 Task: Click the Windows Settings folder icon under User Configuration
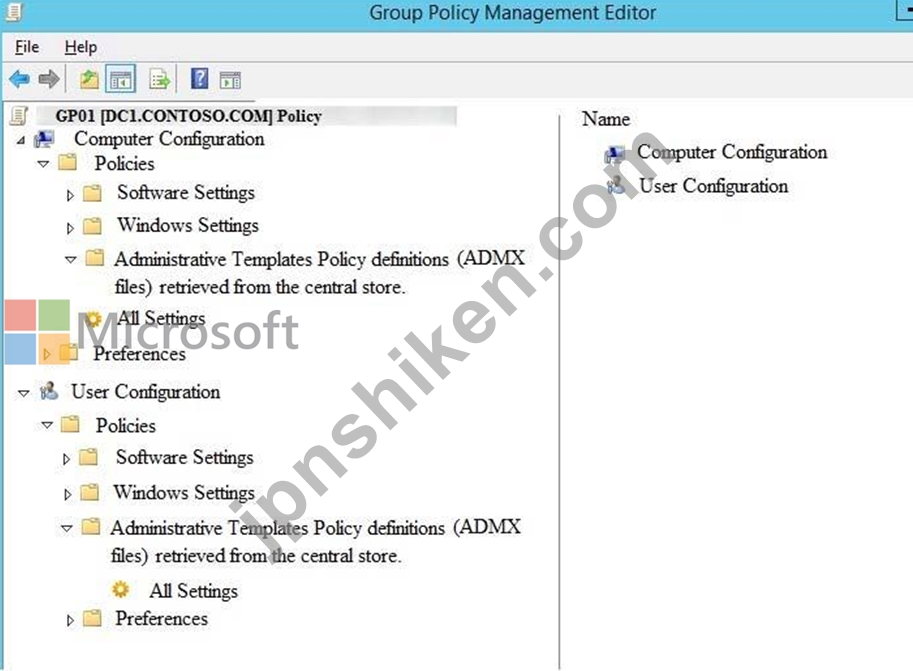point(89,492)
